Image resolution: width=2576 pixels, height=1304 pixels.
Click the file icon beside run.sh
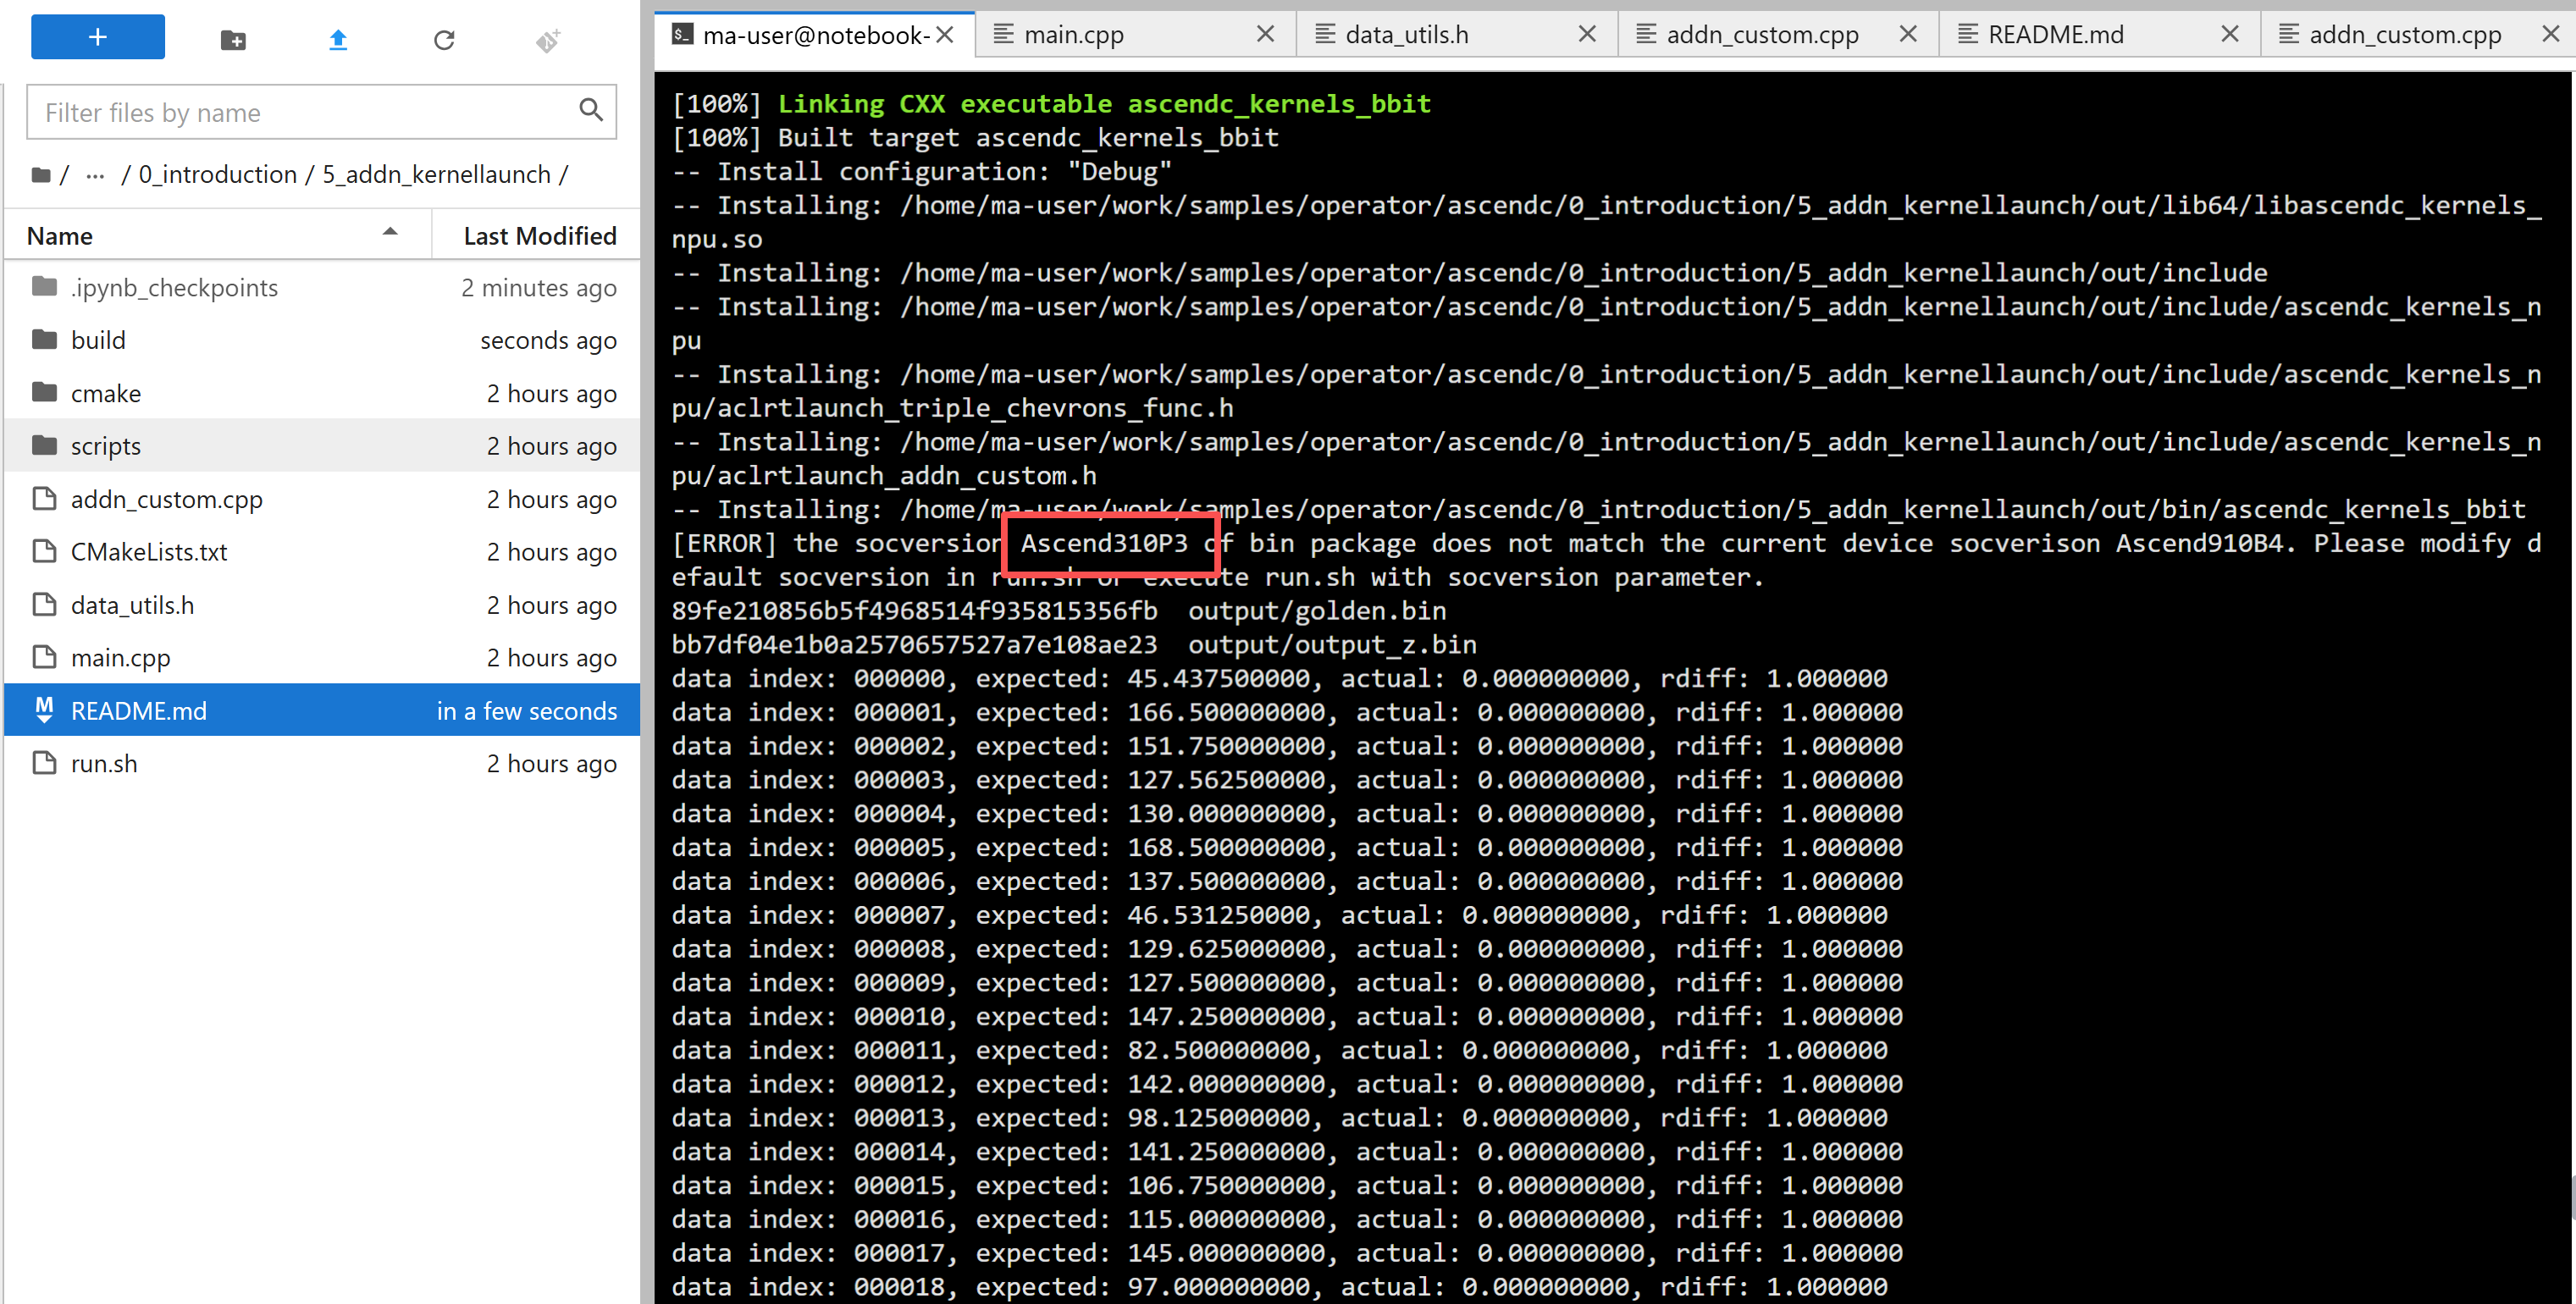pos(44,763)
